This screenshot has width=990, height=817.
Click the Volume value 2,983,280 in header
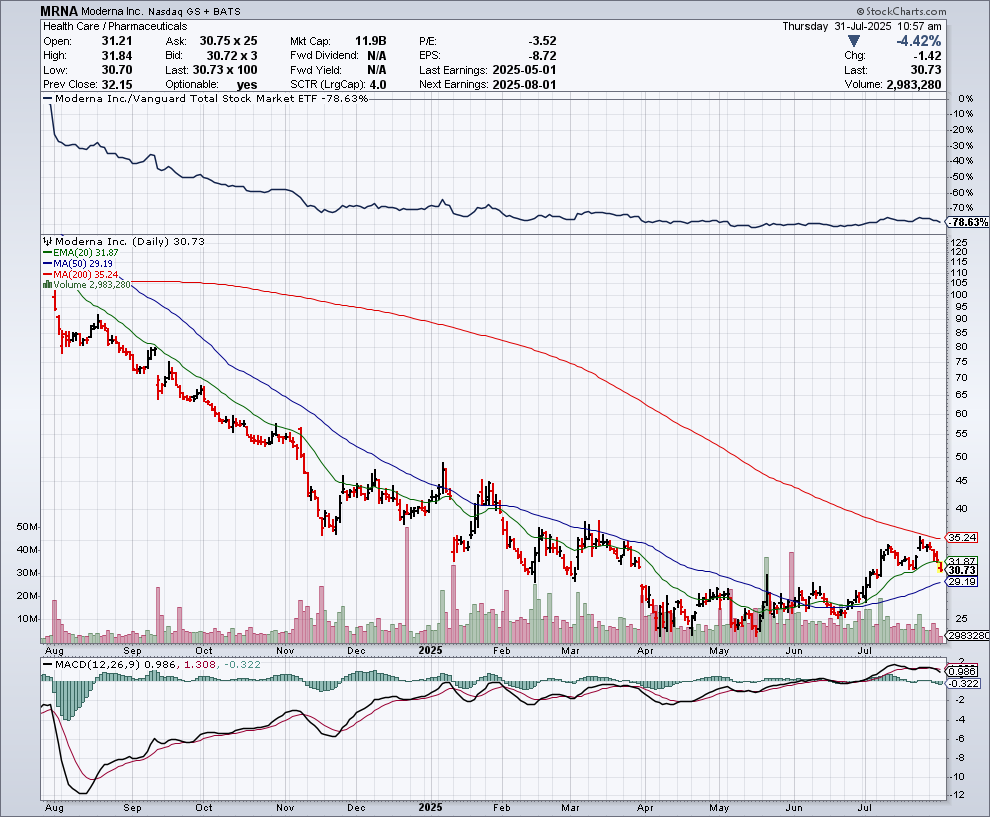914,85
